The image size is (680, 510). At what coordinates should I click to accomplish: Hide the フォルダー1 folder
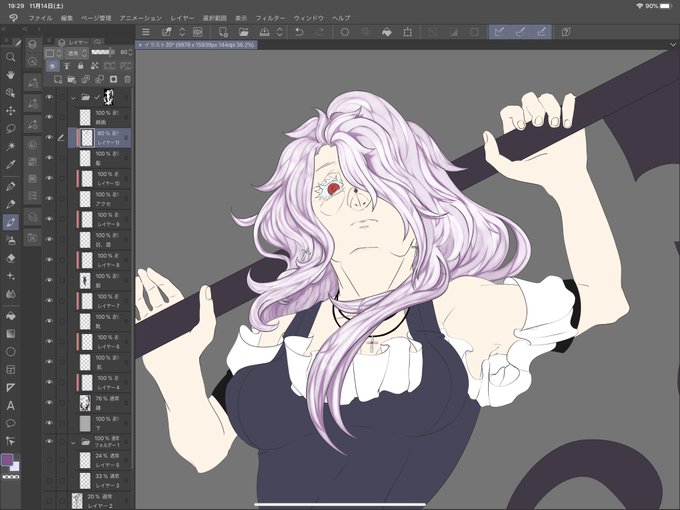click(x=49, y=441)
